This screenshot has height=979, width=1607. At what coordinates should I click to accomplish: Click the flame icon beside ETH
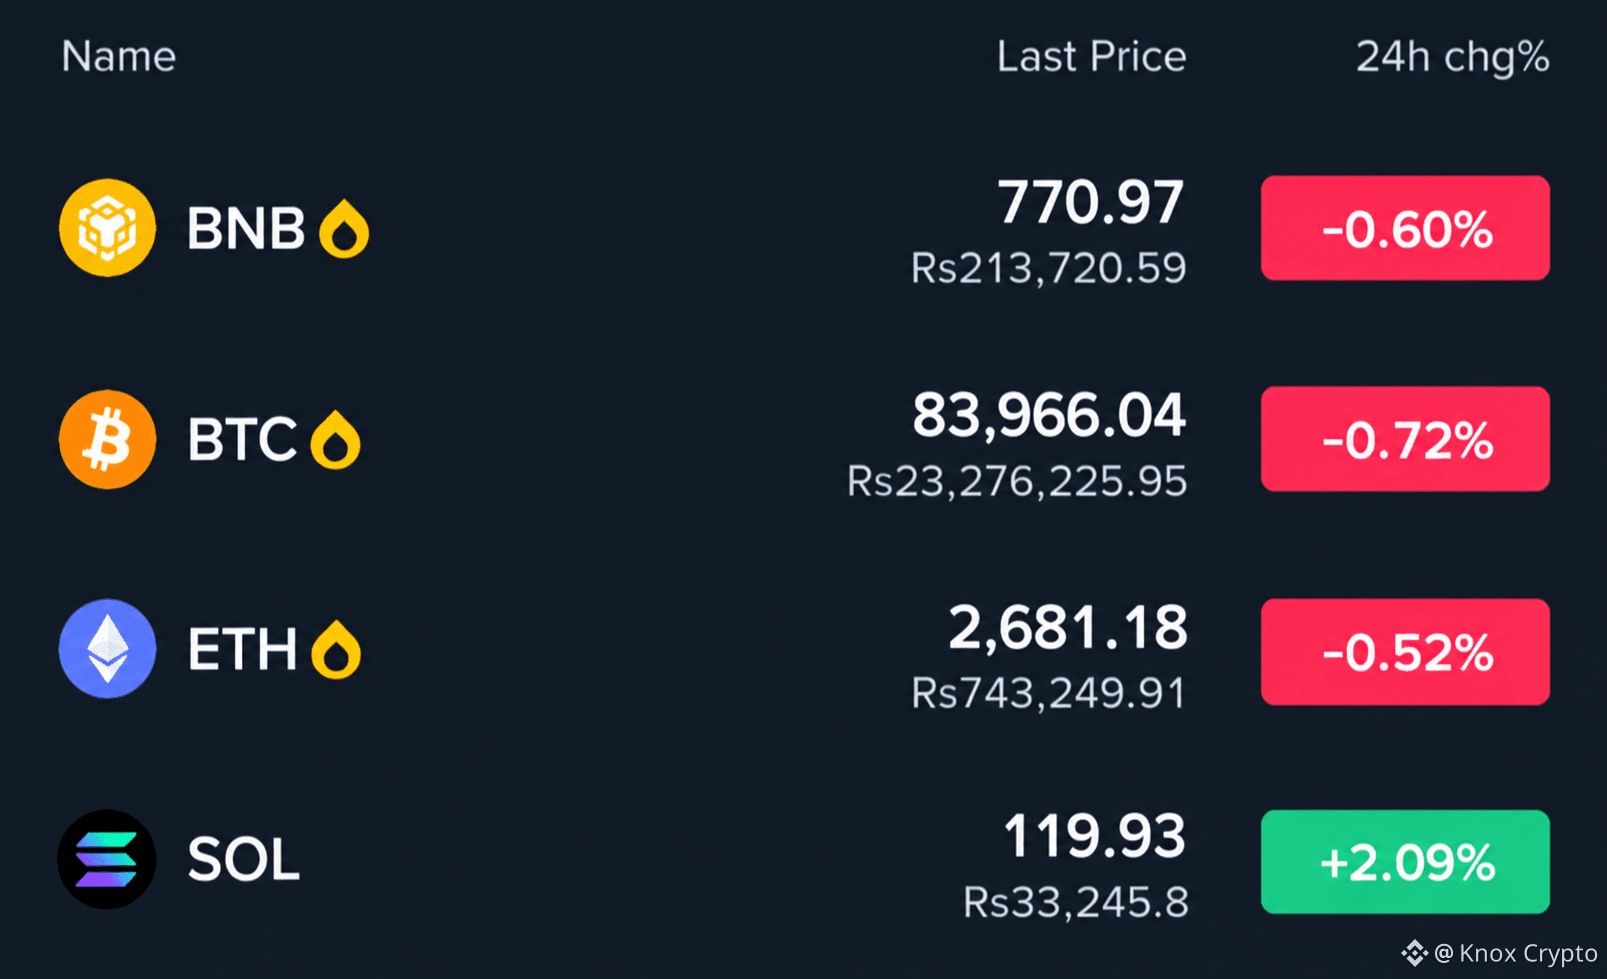(336, 650)
